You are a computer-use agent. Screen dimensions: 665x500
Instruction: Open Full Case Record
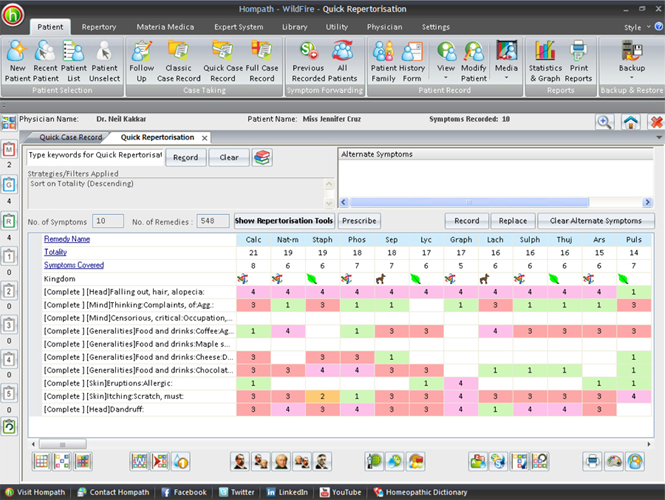pos(262,61)
